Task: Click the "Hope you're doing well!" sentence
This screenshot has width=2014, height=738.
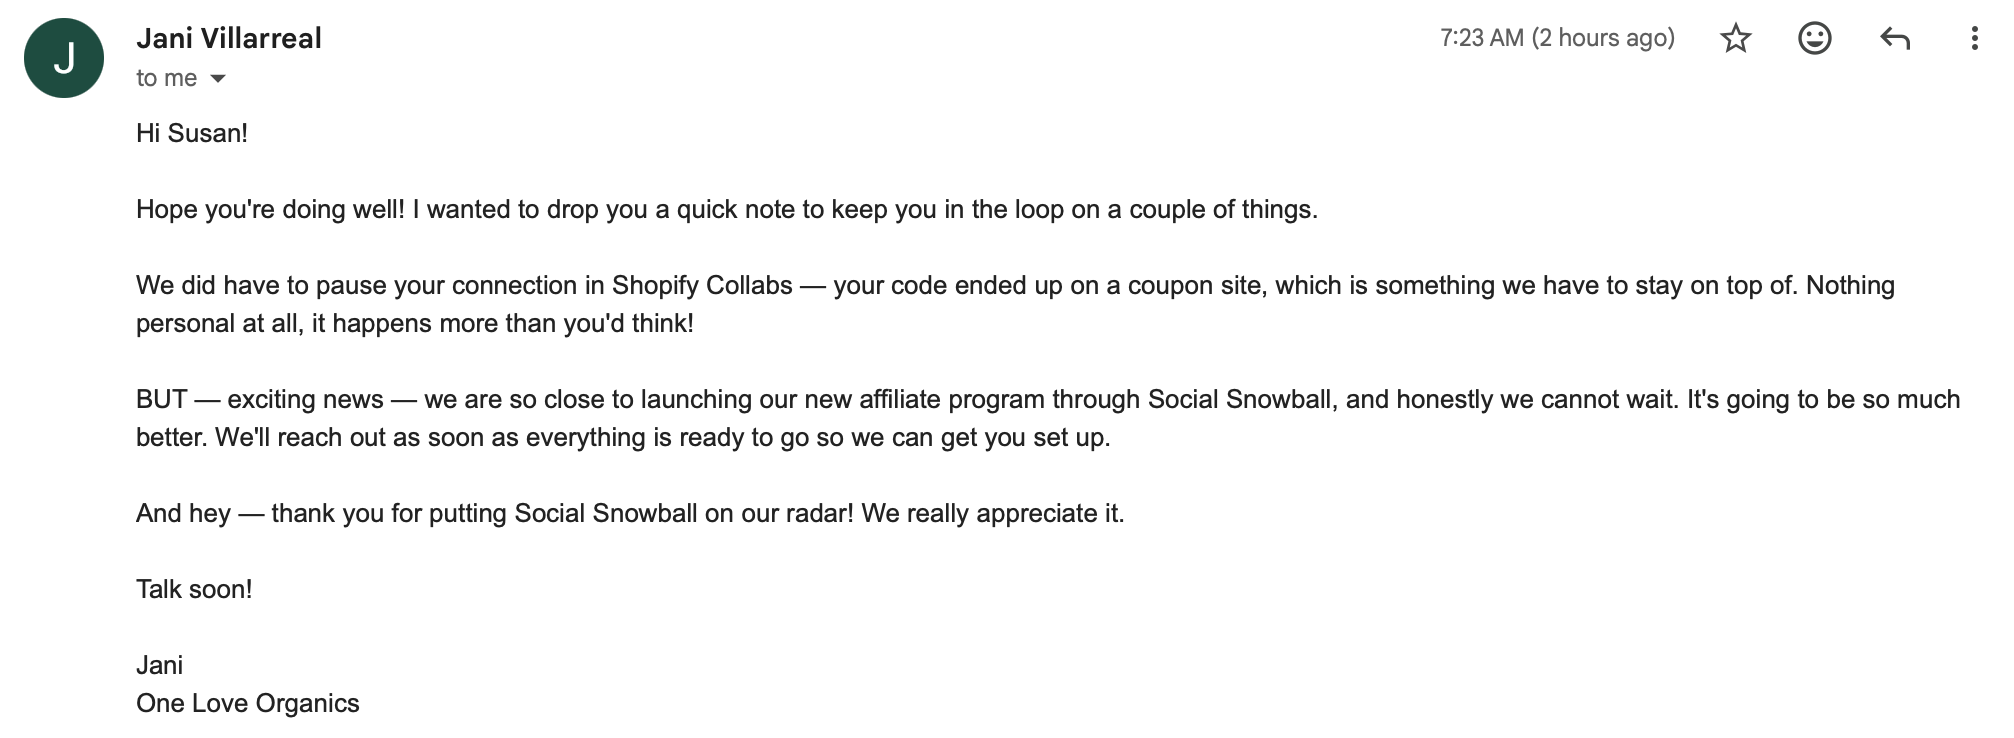Action: pos(271,209)
